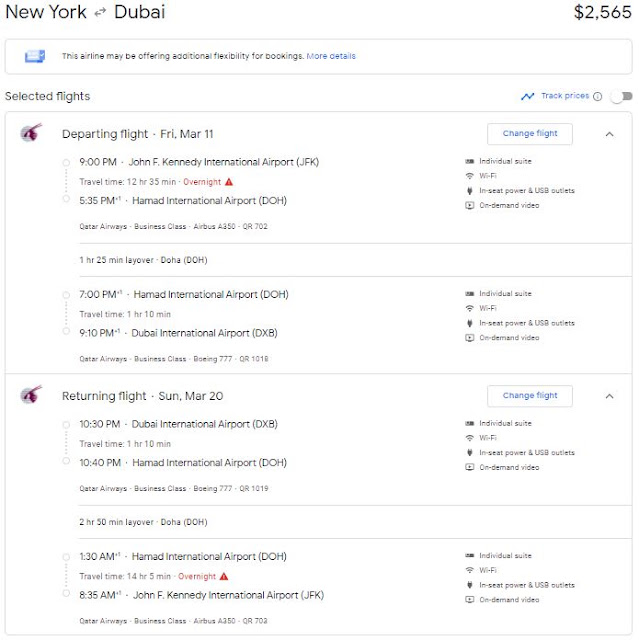Click the Departing flight Fri, Mar 11 header
The height and width of the screenshot is (640, 639).
138,134
